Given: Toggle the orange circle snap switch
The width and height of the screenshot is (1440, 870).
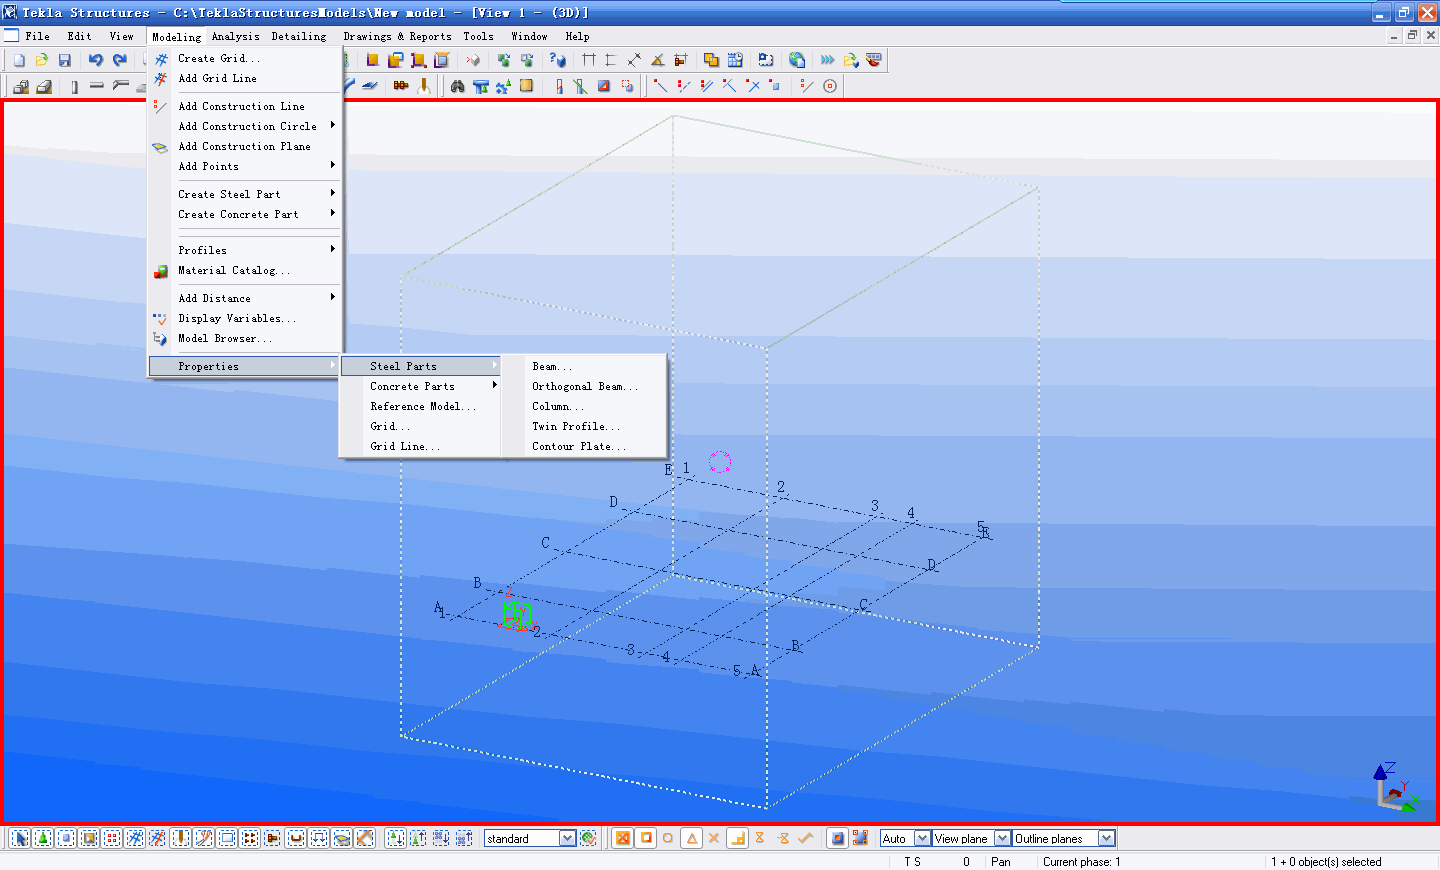Looking at the screenshot, I should tap(668, 838).
